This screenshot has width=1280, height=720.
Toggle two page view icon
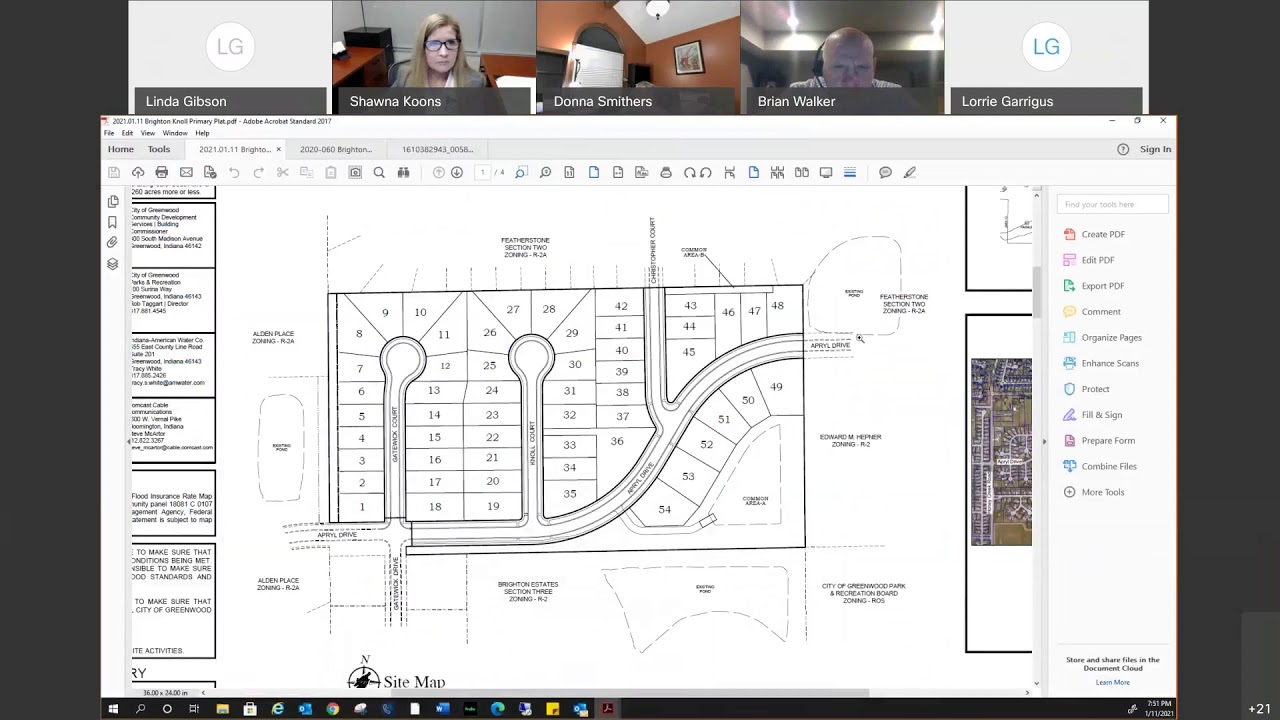pos(802,173)
